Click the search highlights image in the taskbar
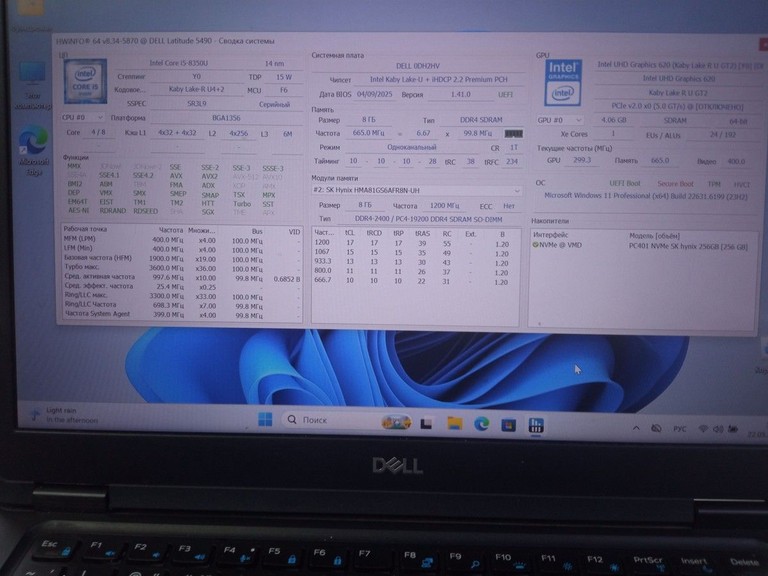Viewport: 768px width, 576px height. 396,422
